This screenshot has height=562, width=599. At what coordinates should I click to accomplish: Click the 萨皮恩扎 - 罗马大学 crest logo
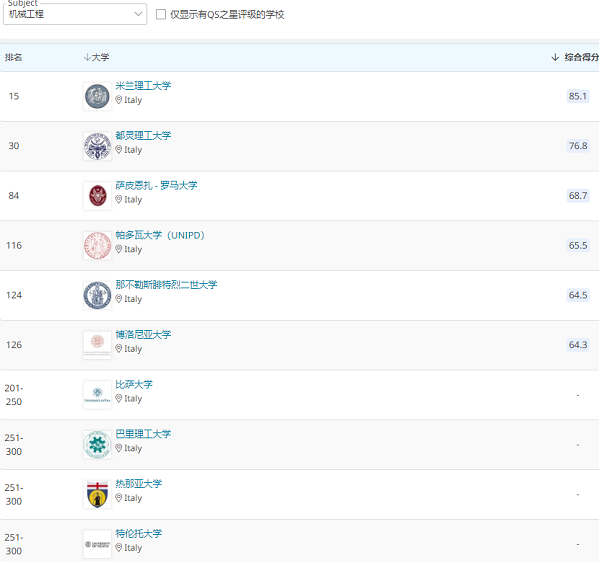[x=97, y=196]
